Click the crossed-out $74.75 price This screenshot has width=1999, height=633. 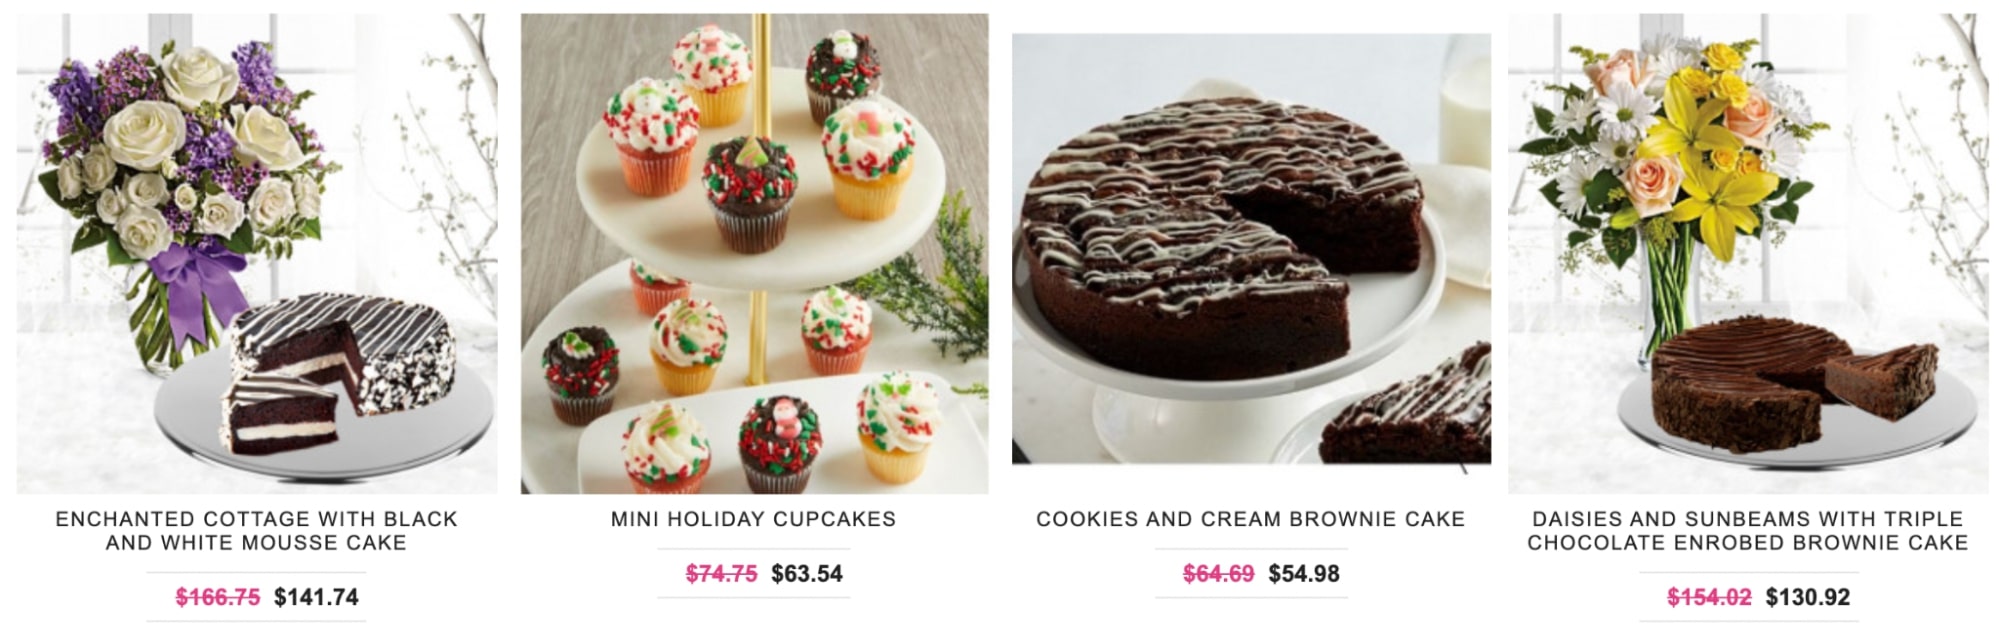click(721, 574)
